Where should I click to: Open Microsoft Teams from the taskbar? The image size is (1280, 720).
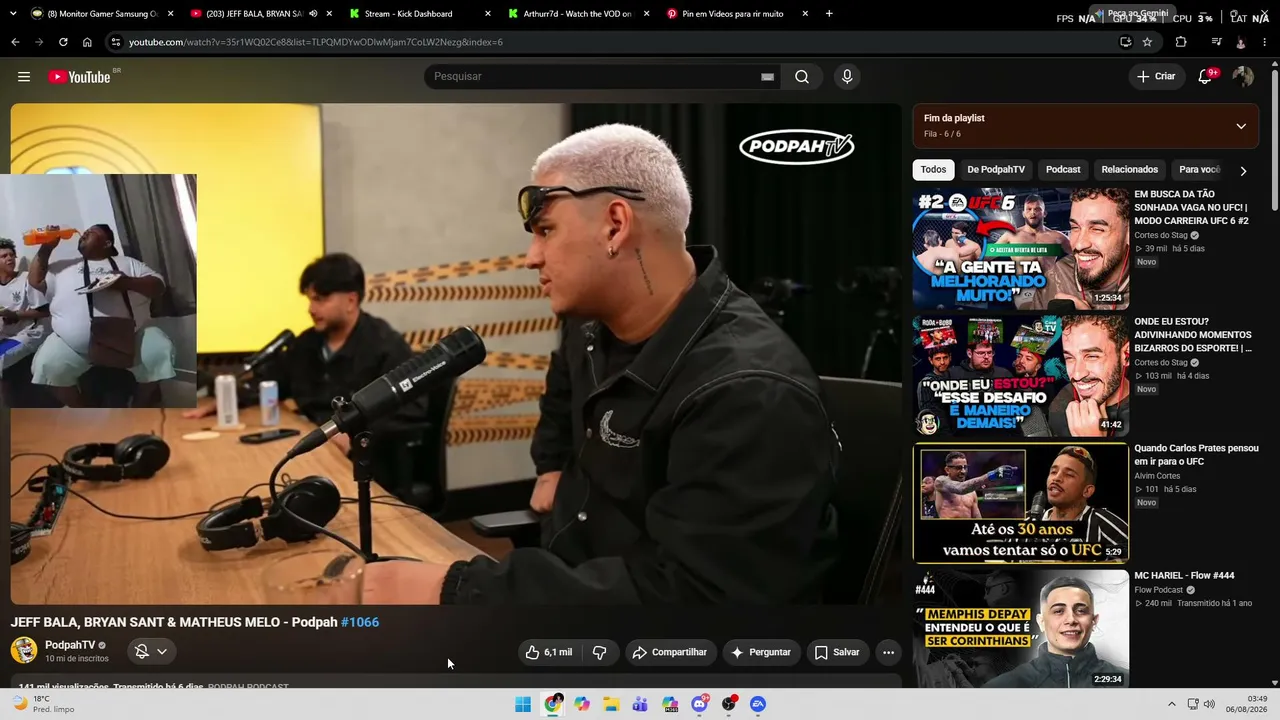[641, 704]
